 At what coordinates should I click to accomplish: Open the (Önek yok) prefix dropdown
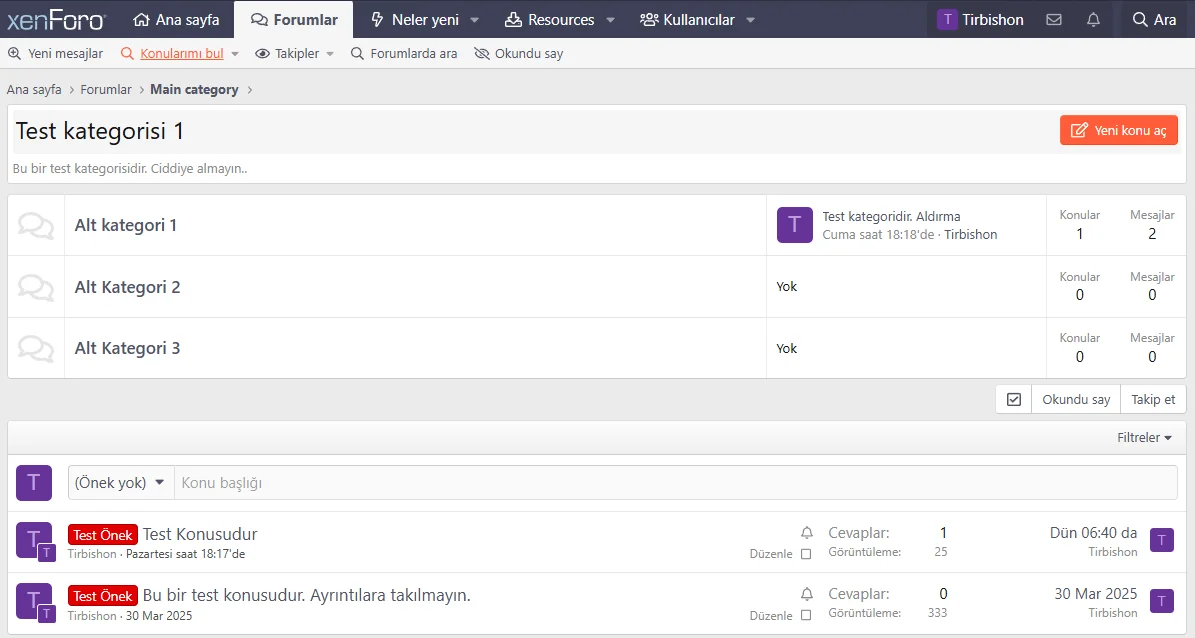(x=120, y=483)
